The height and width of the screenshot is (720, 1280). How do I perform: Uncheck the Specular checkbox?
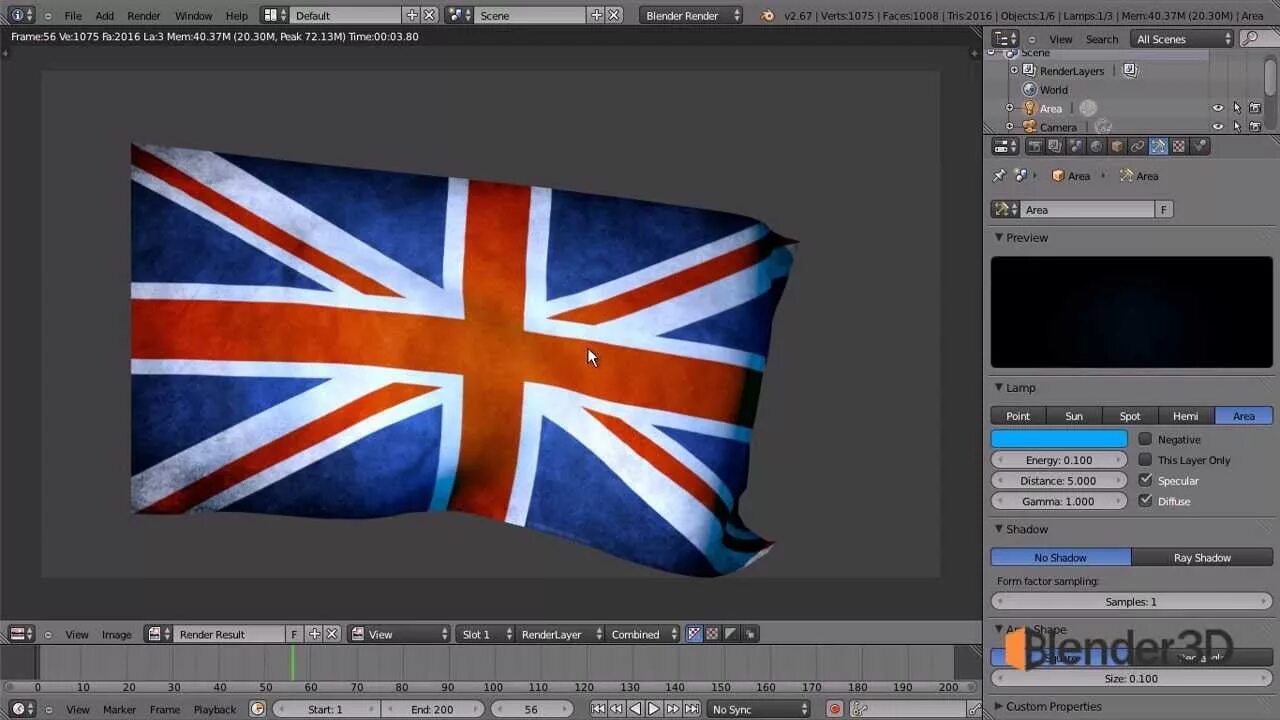(1145, 480)
